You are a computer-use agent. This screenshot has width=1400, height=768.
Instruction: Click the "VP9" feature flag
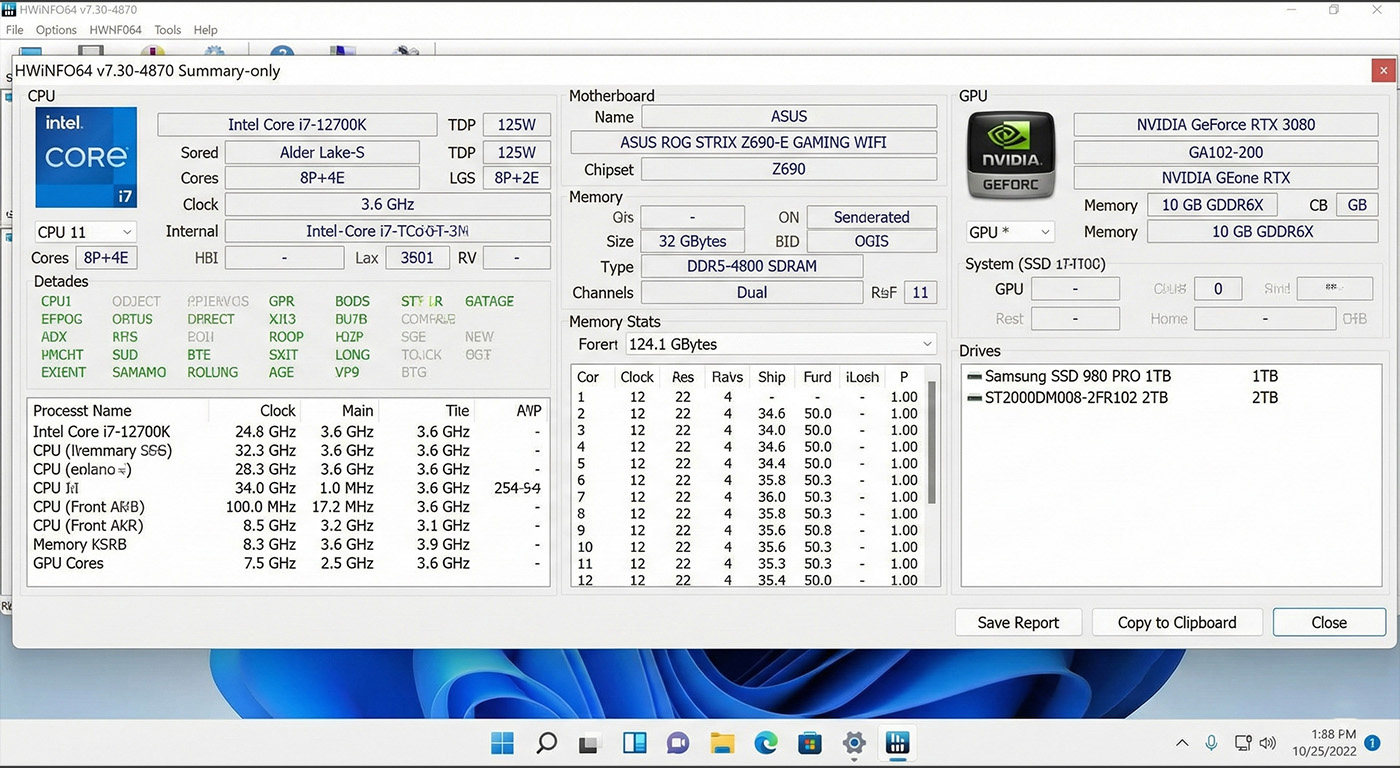point(347,373)
